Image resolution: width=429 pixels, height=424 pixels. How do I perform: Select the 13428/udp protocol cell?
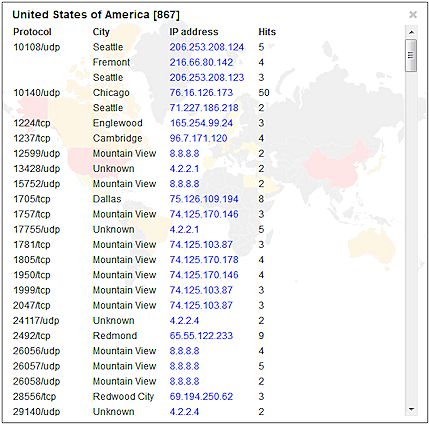(x=37, y=169)
